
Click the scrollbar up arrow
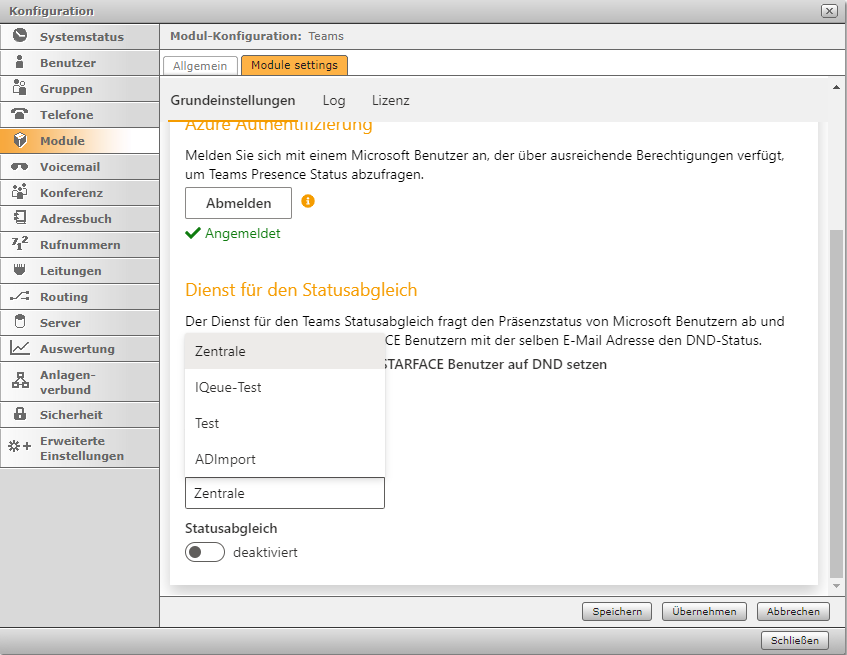836,87
